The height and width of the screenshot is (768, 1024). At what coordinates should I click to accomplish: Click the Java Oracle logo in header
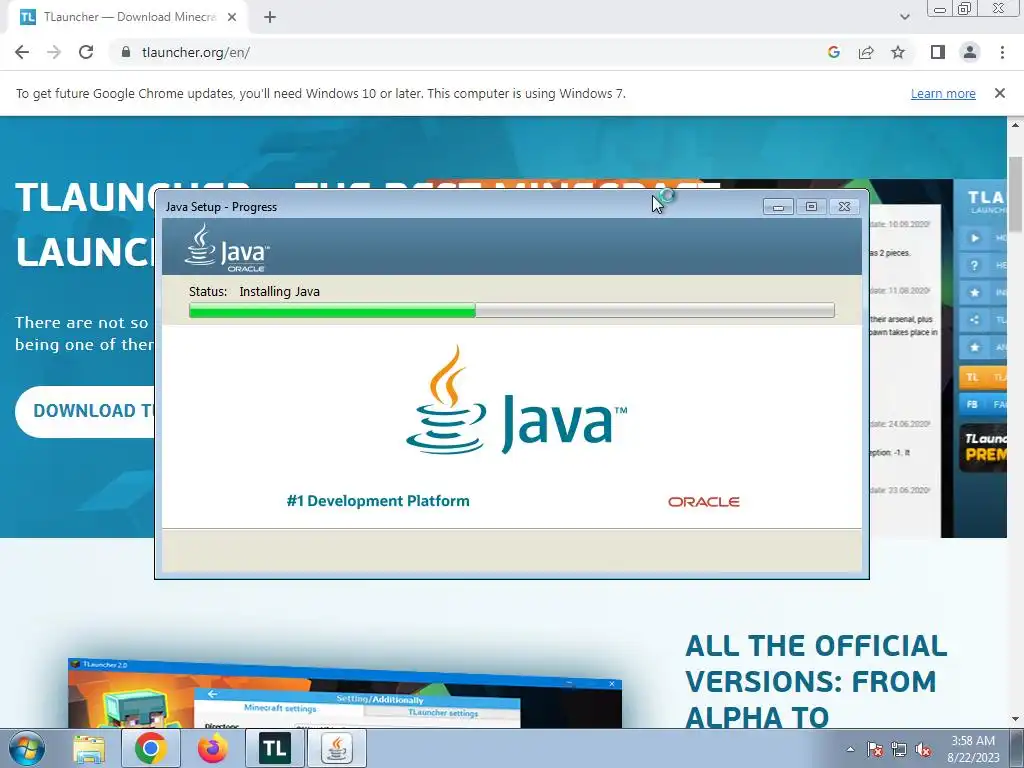[227, 248]
